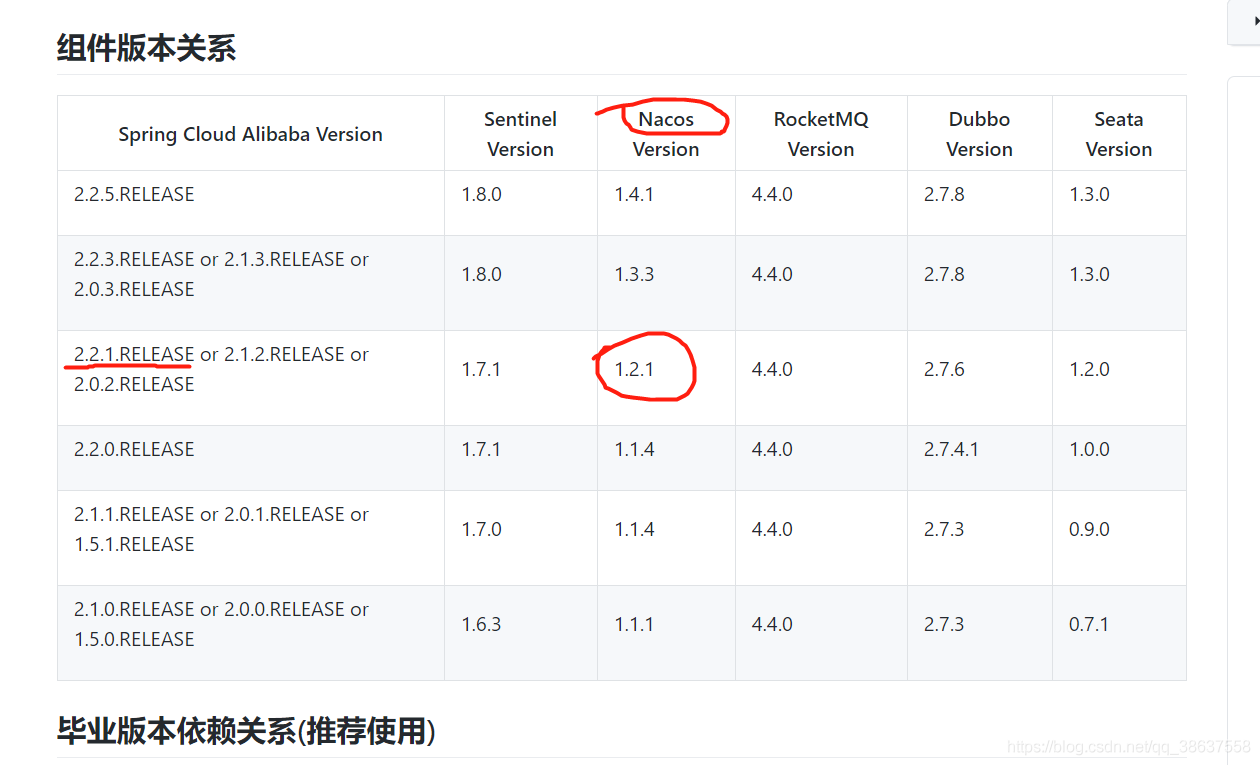Select the Dubbo Version column header
This screenshot has width=1260, height=765.
(980, 134)
